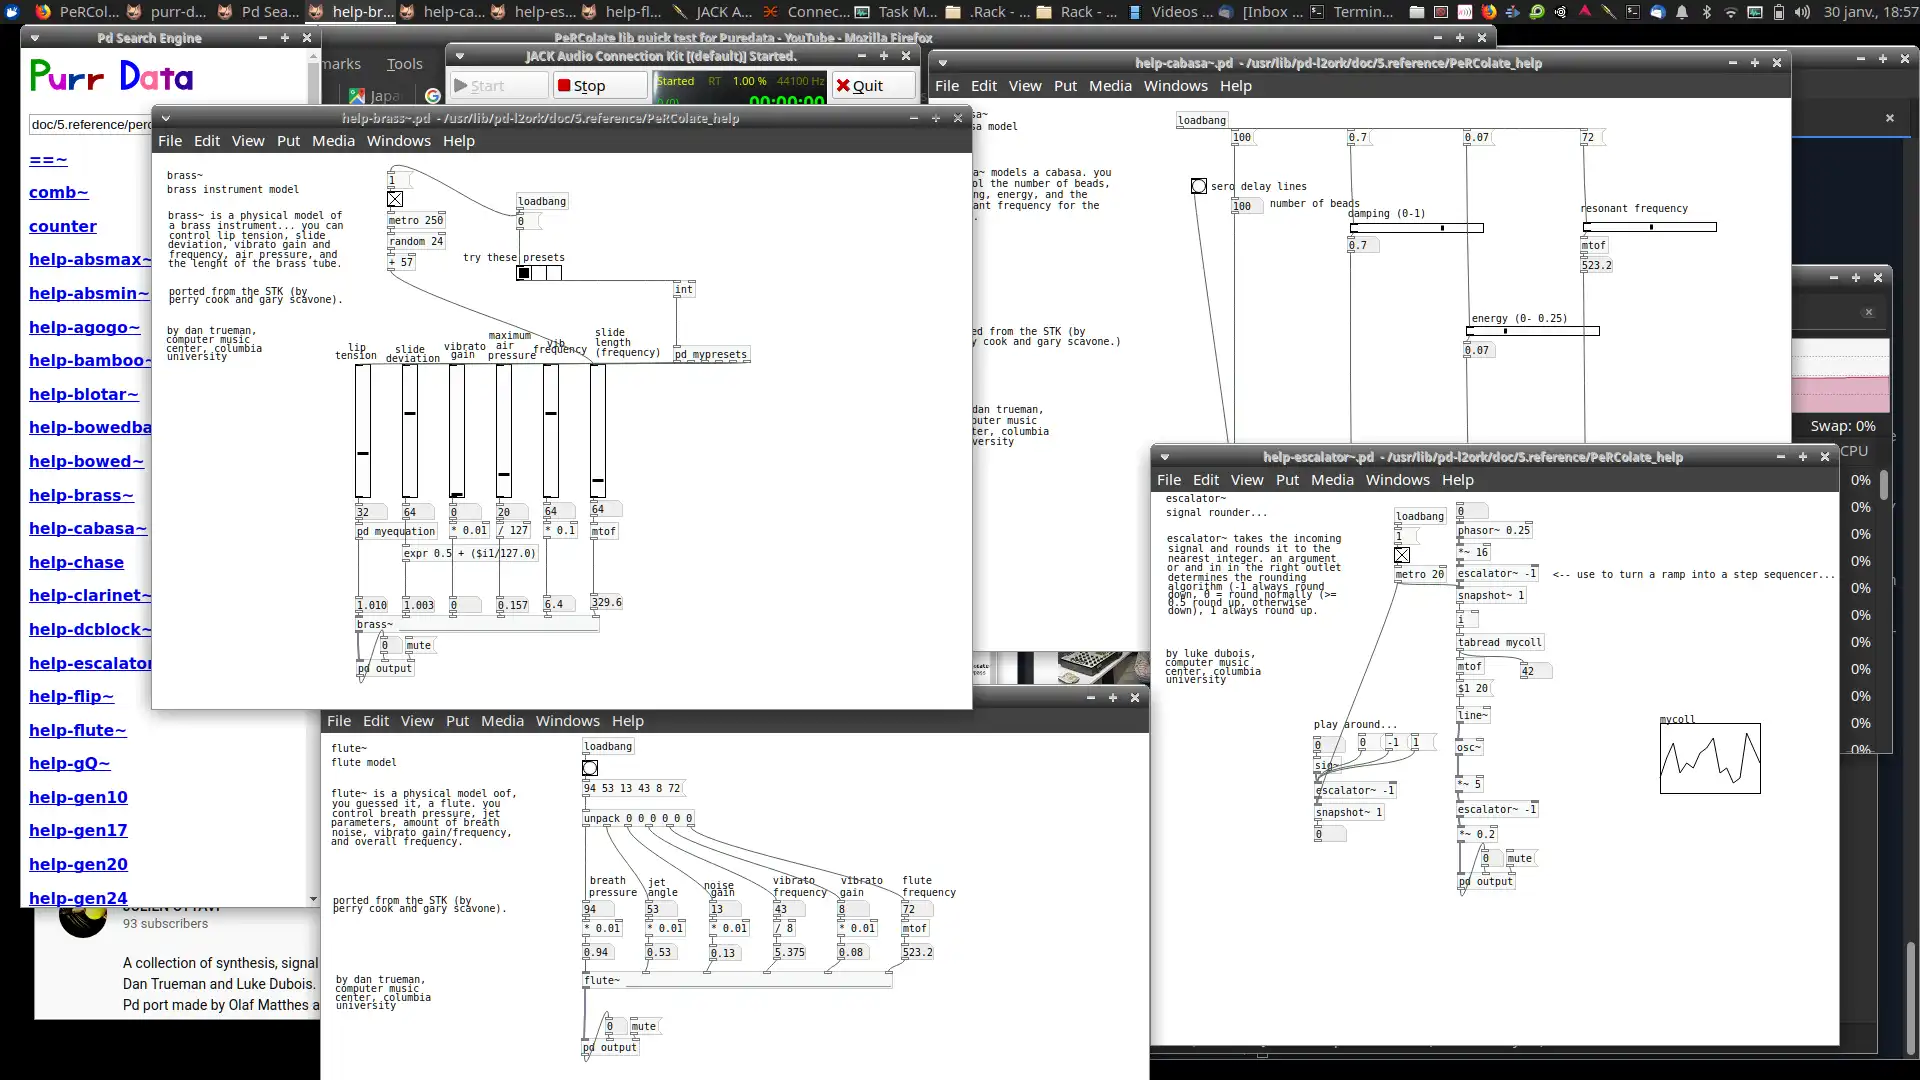Open the Wi-Fi network tray icon
Image resolution: width=1920 pixels, height=1080 pixels.
click(x=1730, y=12)
